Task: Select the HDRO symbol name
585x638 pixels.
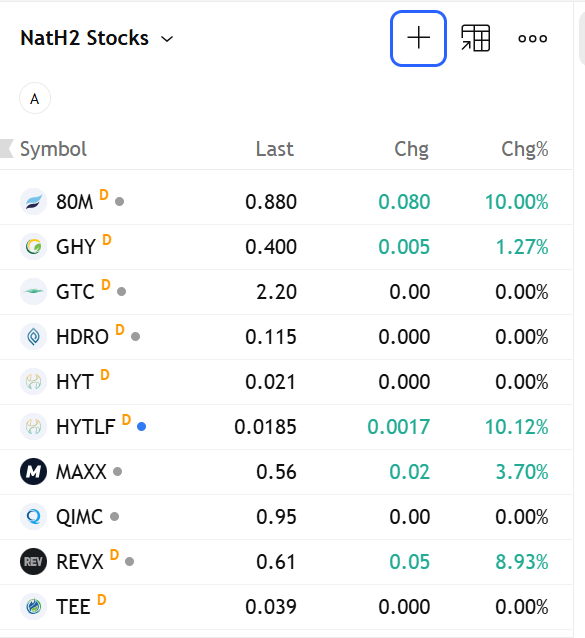Action: 83,337
